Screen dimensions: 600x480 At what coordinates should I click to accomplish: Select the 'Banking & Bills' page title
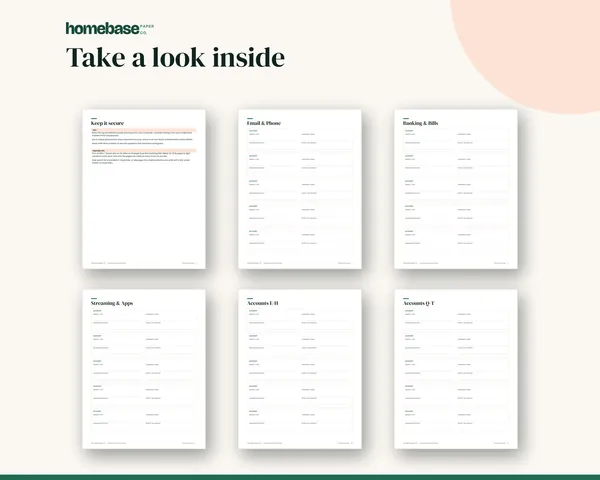click(421, 123)
